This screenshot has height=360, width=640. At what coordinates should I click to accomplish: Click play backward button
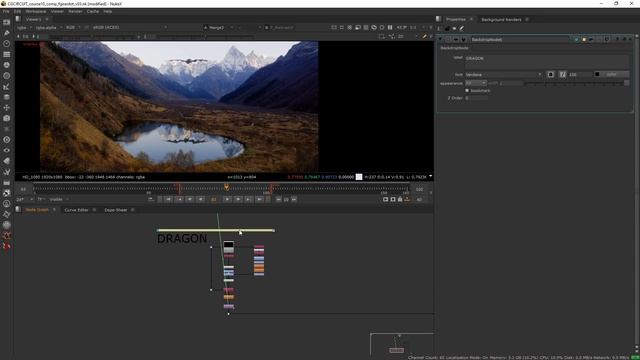(x=200, y=199)
